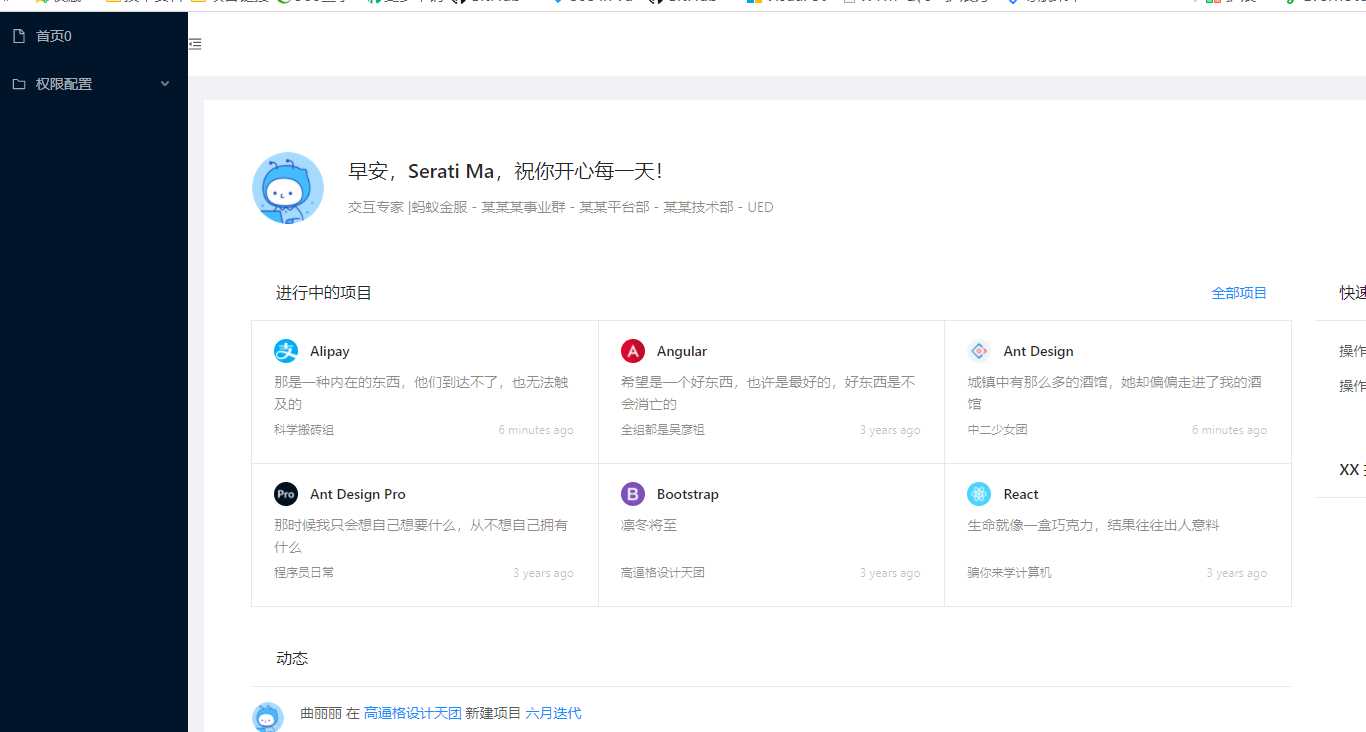Click the Alipay project logo

click(x=286, y=351)
